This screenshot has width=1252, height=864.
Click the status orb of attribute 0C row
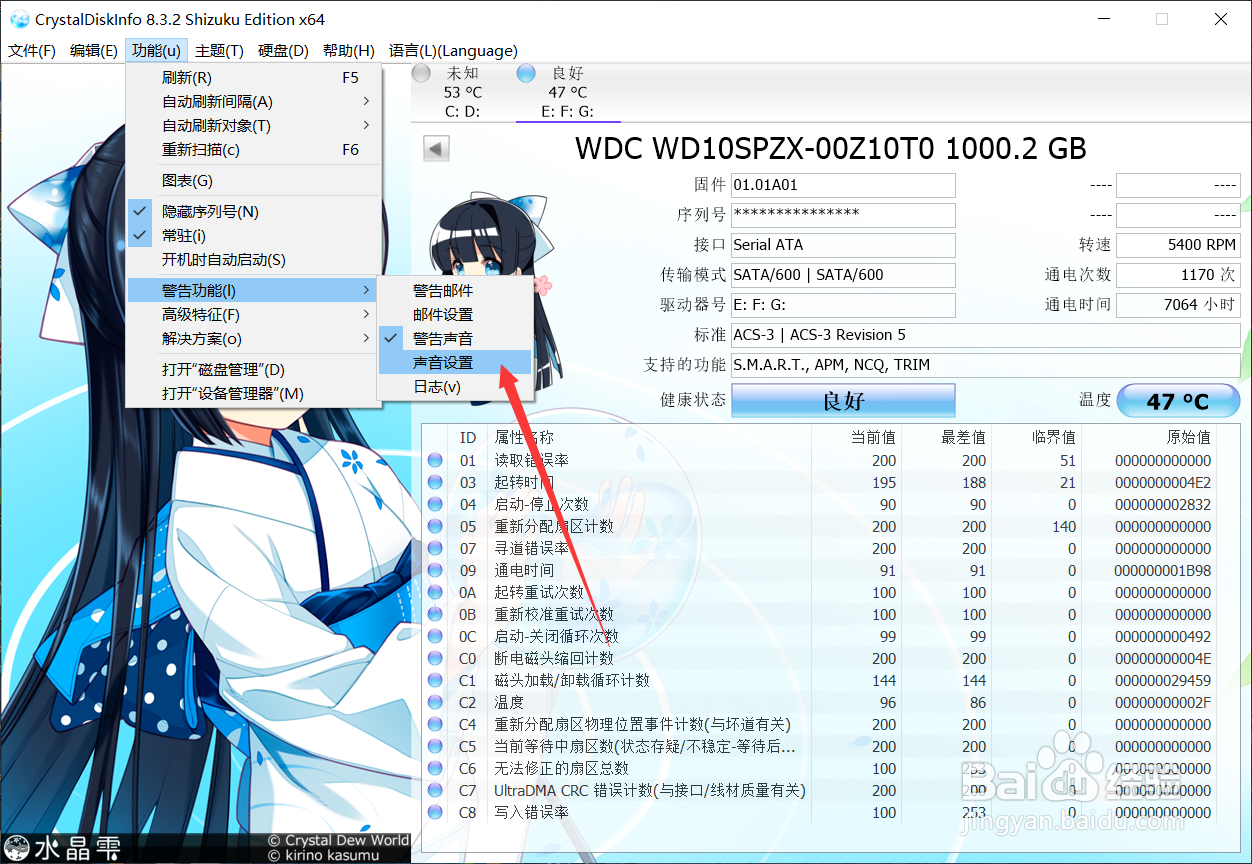[x=435, y=637]
